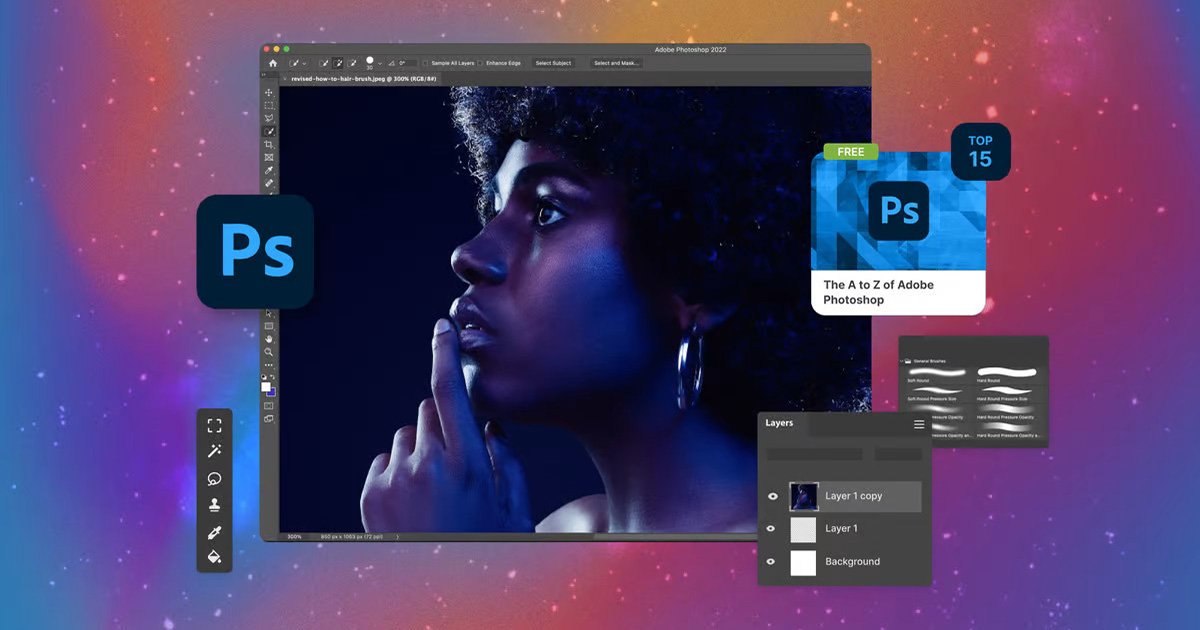Change screen mode icon at toolbar bottom
Screen dimensions: 1200x630
pos(268,419)
